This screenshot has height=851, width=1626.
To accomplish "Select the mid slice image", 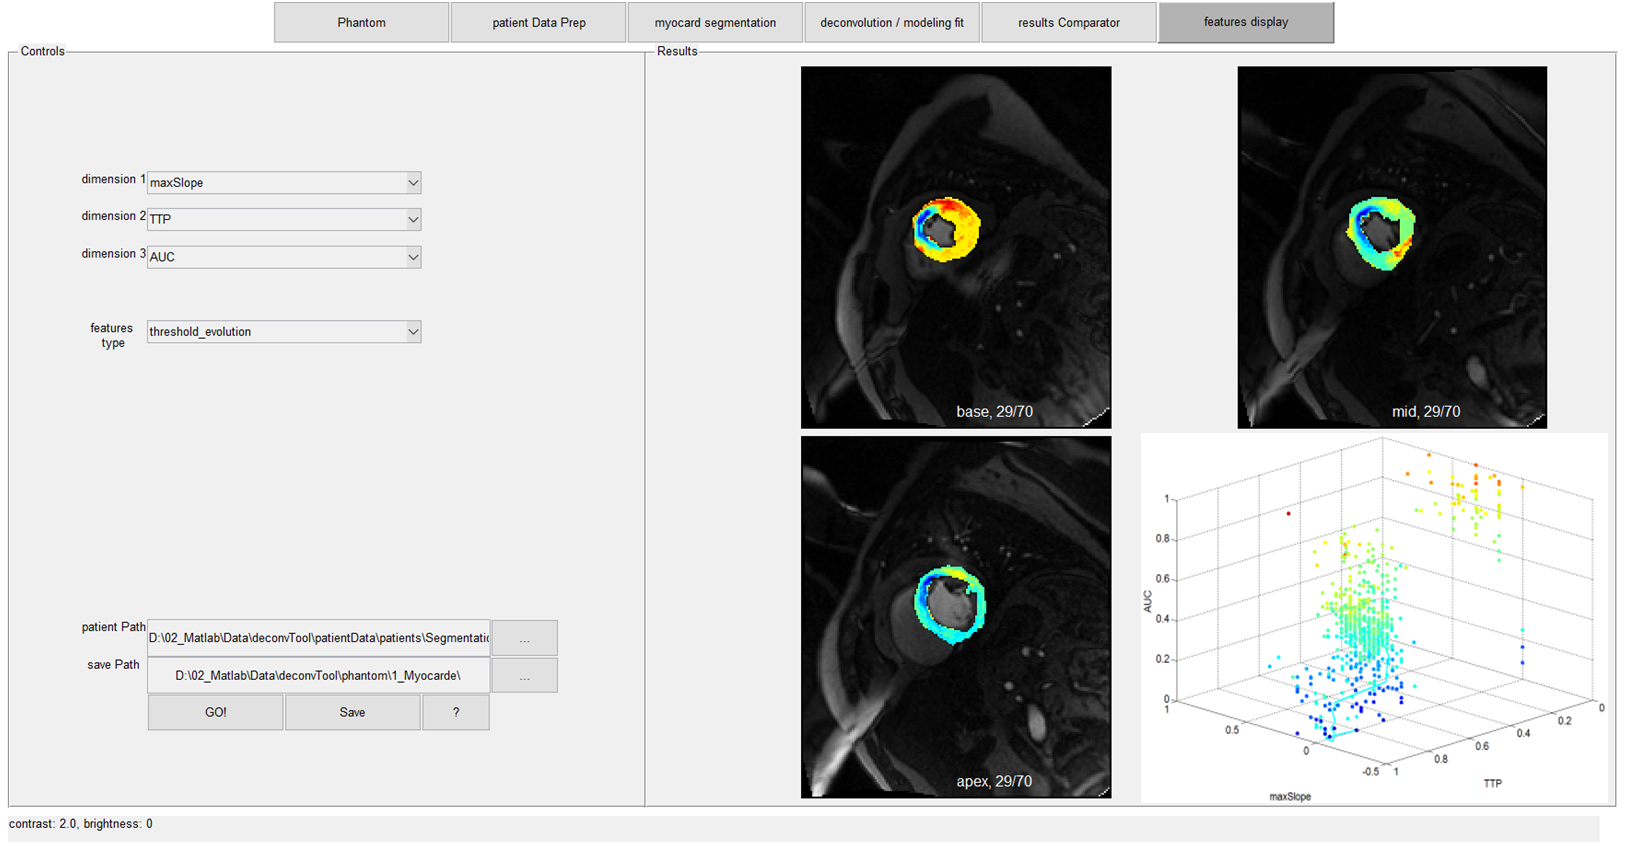I will pos(1391,247).
